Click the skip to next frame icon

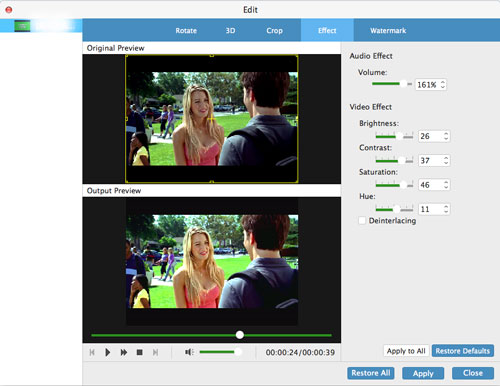[x=155, y=352]
